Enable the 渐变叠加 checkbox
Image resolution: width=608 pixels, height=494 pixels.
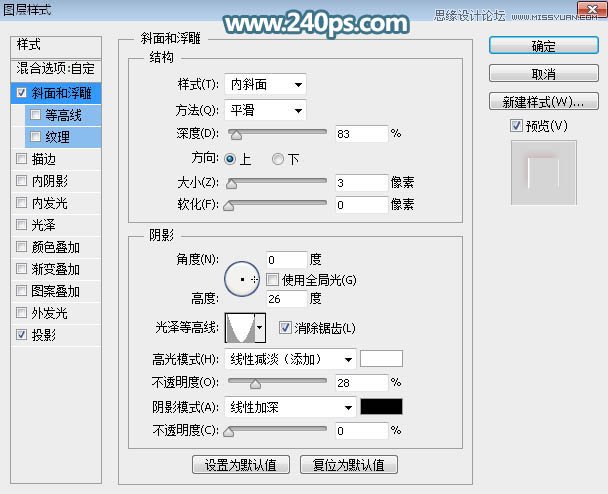point(21,268)
